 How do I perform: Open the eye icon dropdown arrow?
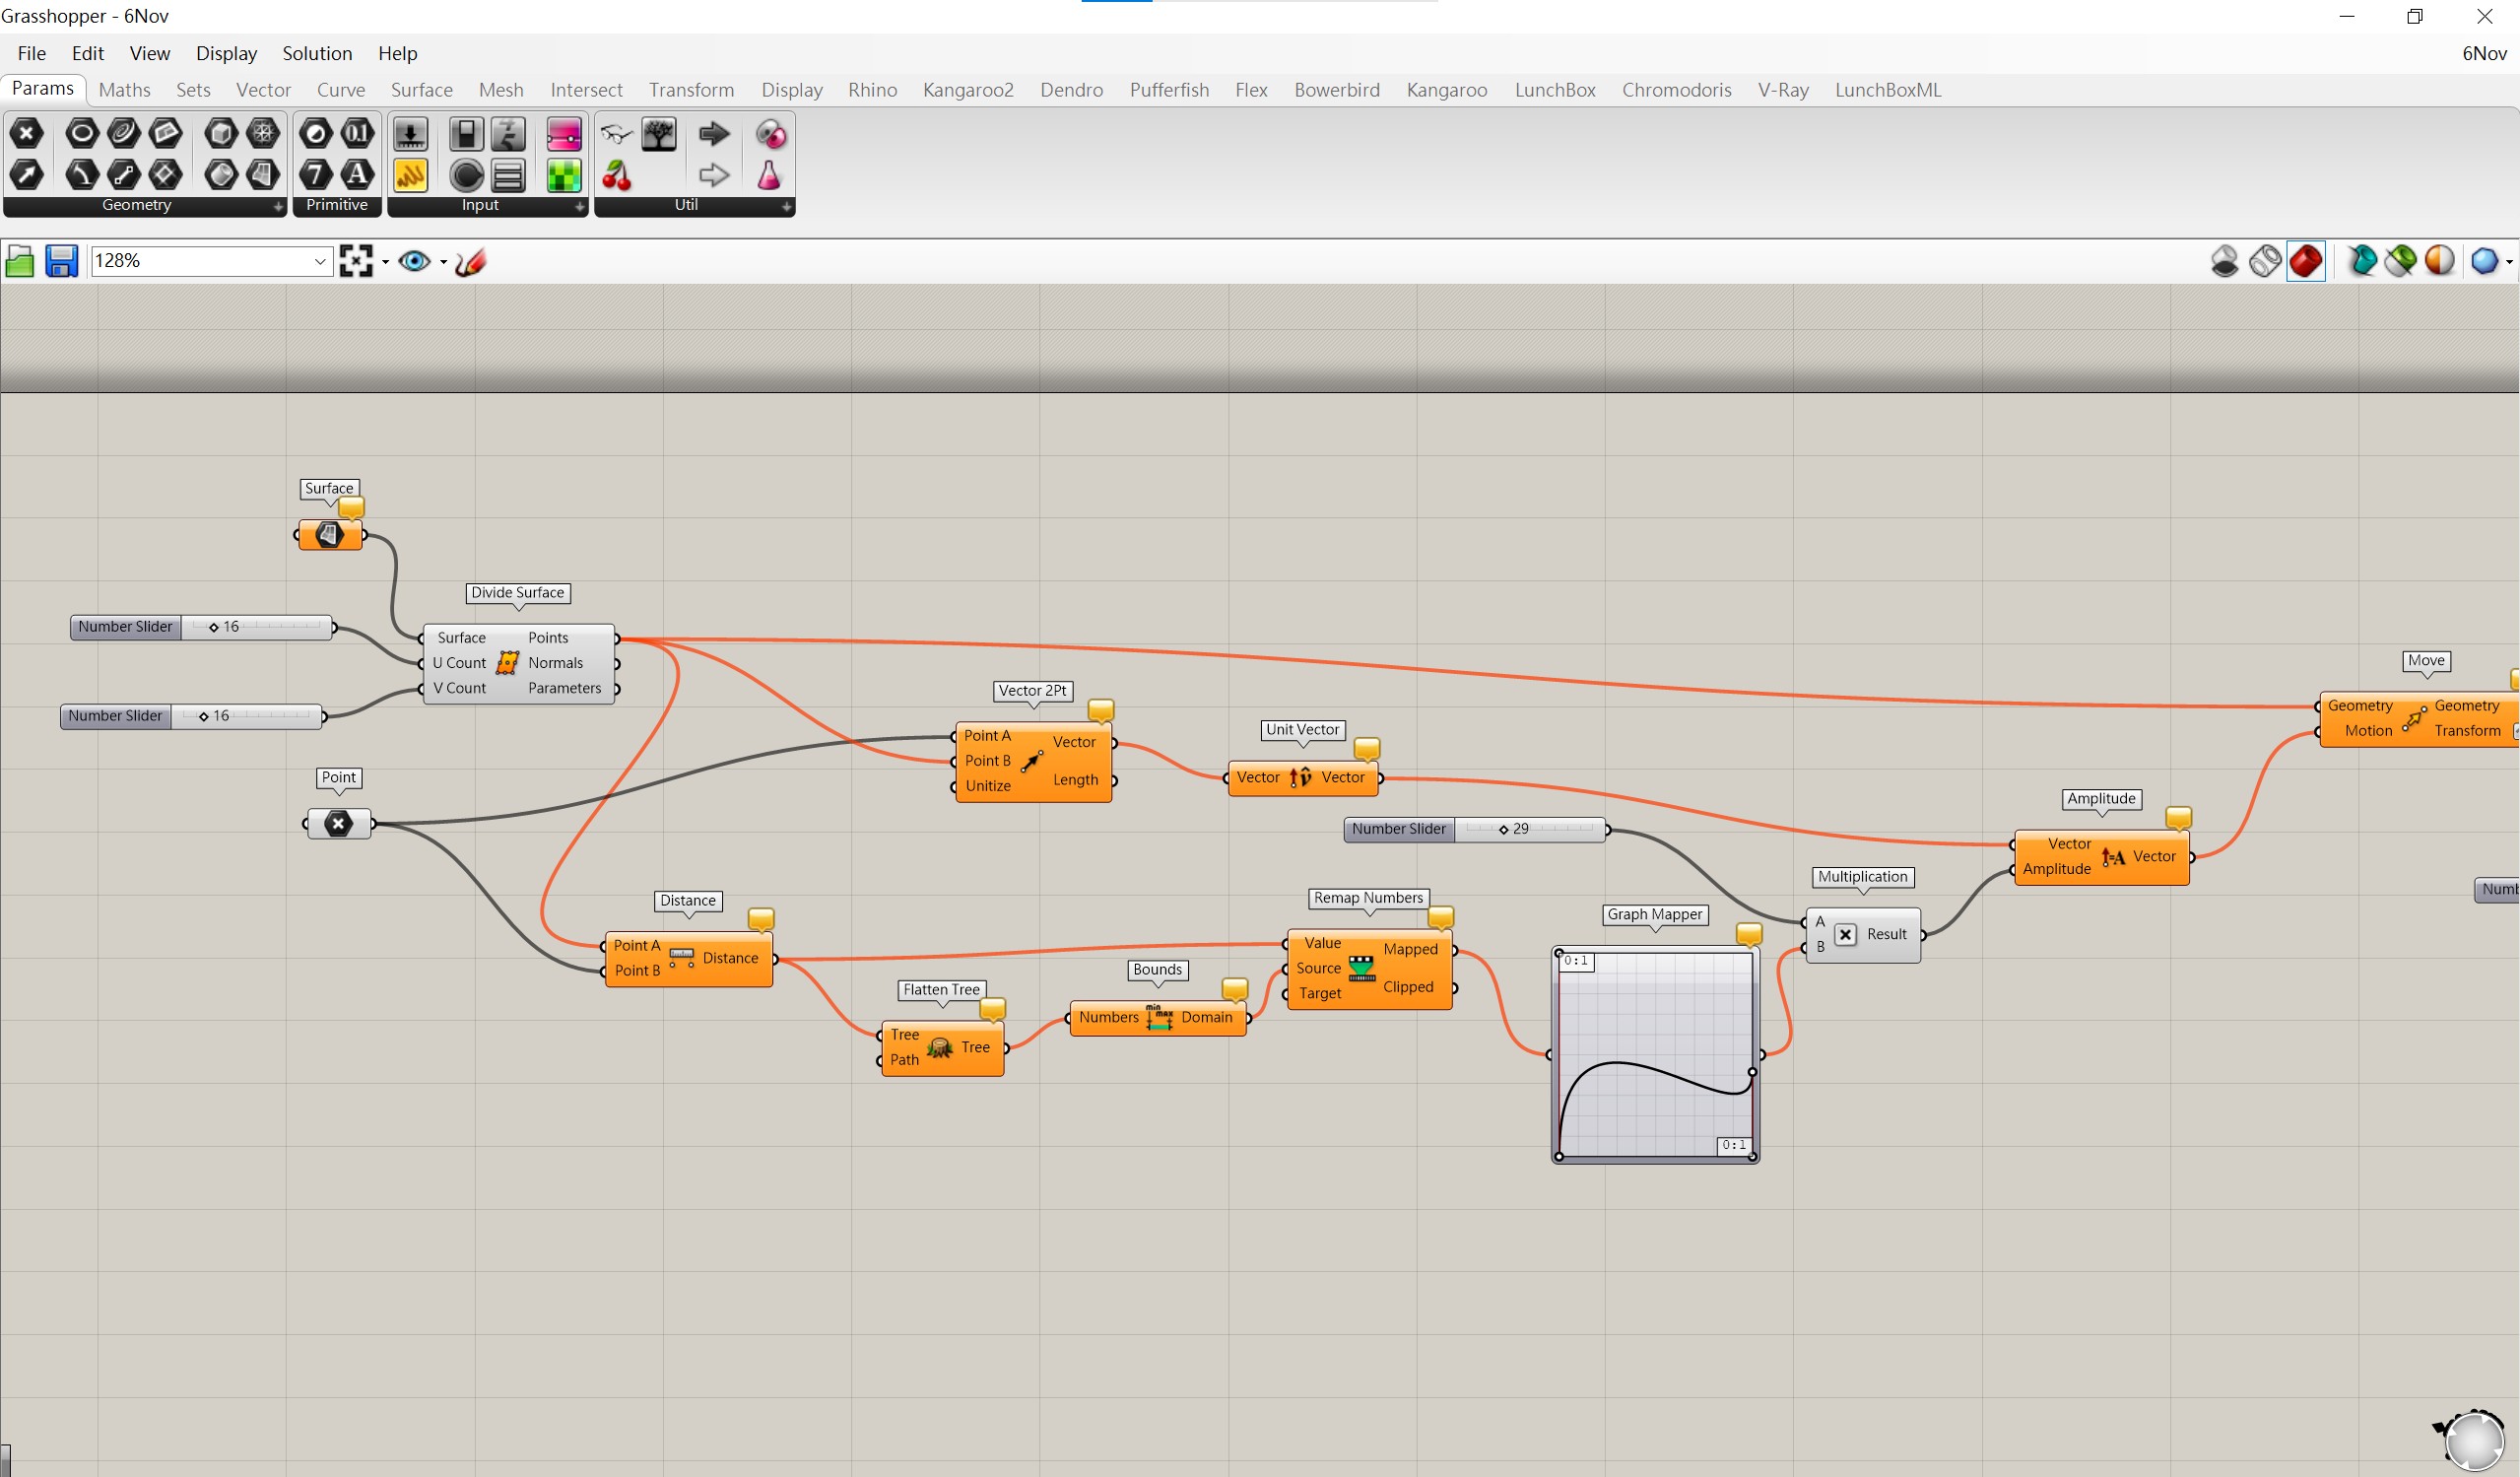click(x=443, y=262)
